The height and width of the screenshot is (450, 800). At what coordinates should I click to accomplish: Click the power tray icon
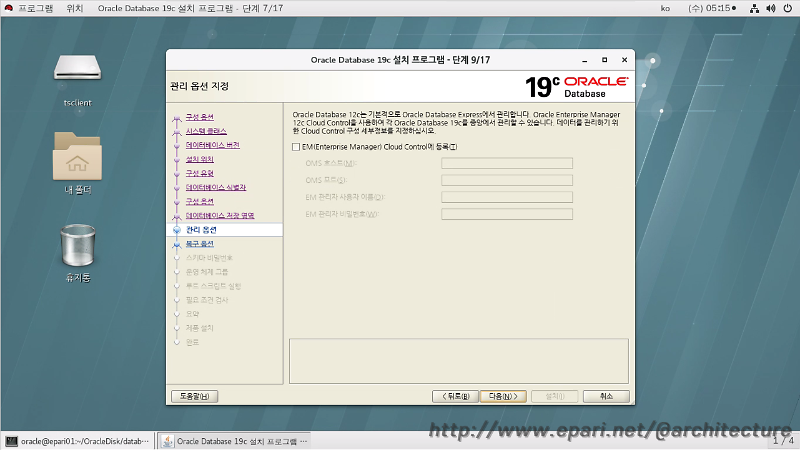(x=788, y=8)
